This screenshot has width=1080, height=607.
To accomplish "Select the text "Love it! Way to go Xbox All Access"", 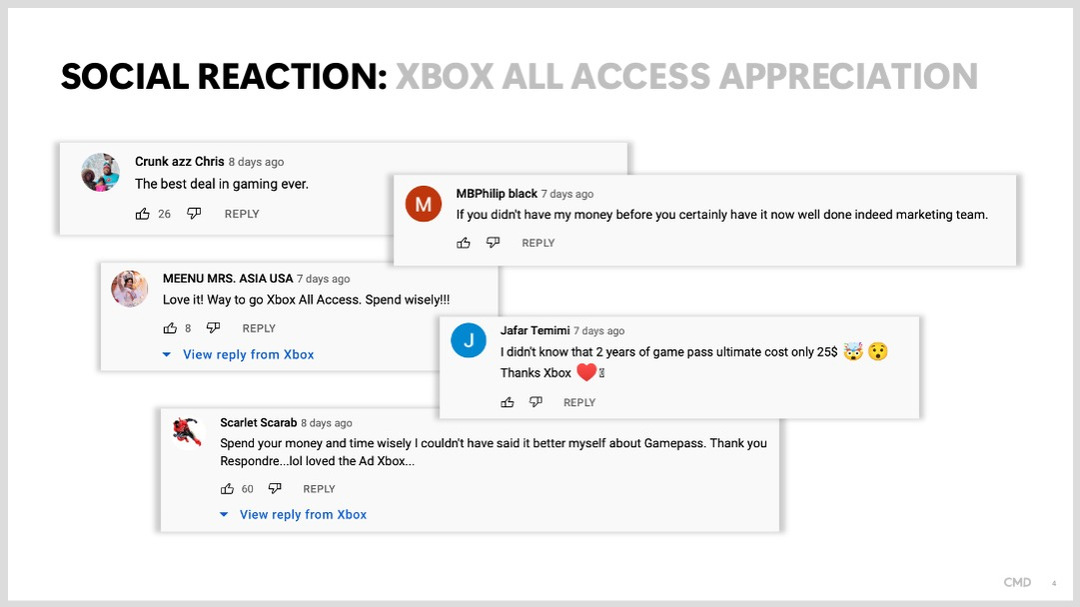I will click(262, 300).
